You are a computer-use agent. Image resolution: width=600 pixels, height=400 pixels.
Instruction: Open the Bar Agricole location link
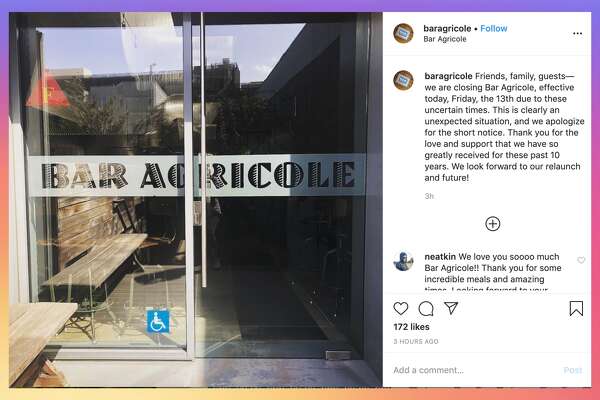445,39
